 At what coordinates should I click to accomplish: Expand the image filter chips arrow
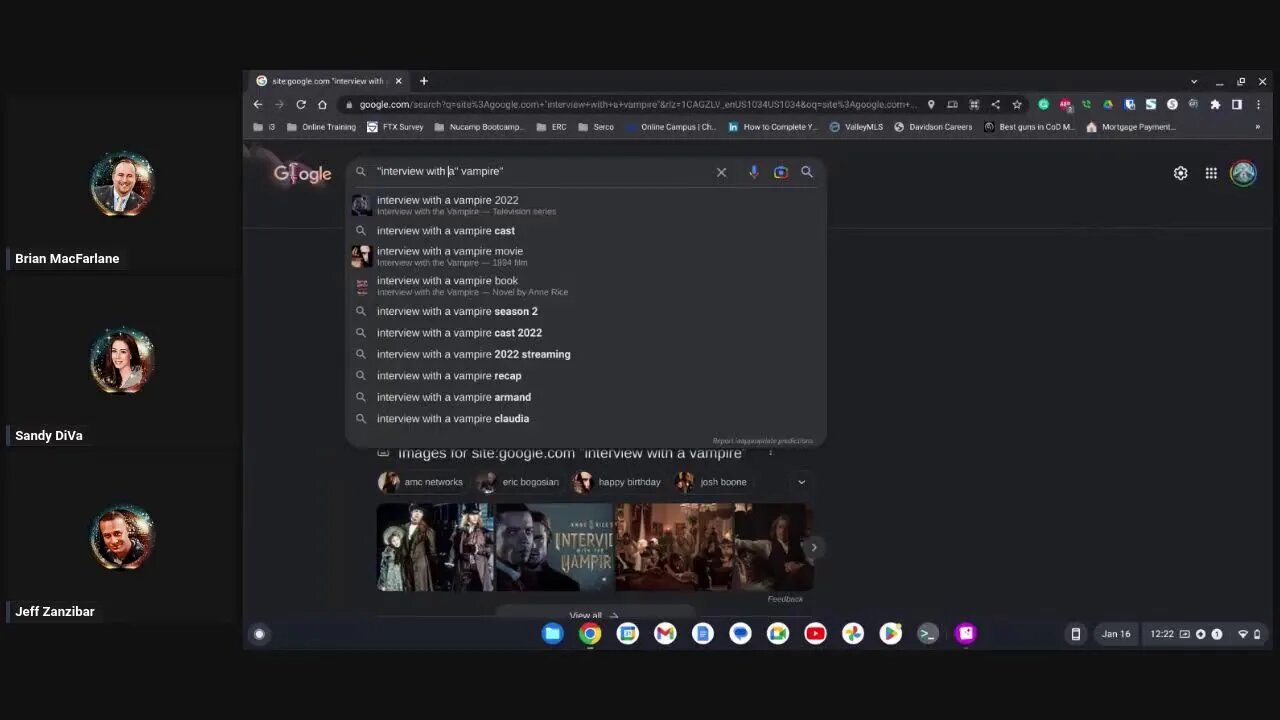point(801,482)
